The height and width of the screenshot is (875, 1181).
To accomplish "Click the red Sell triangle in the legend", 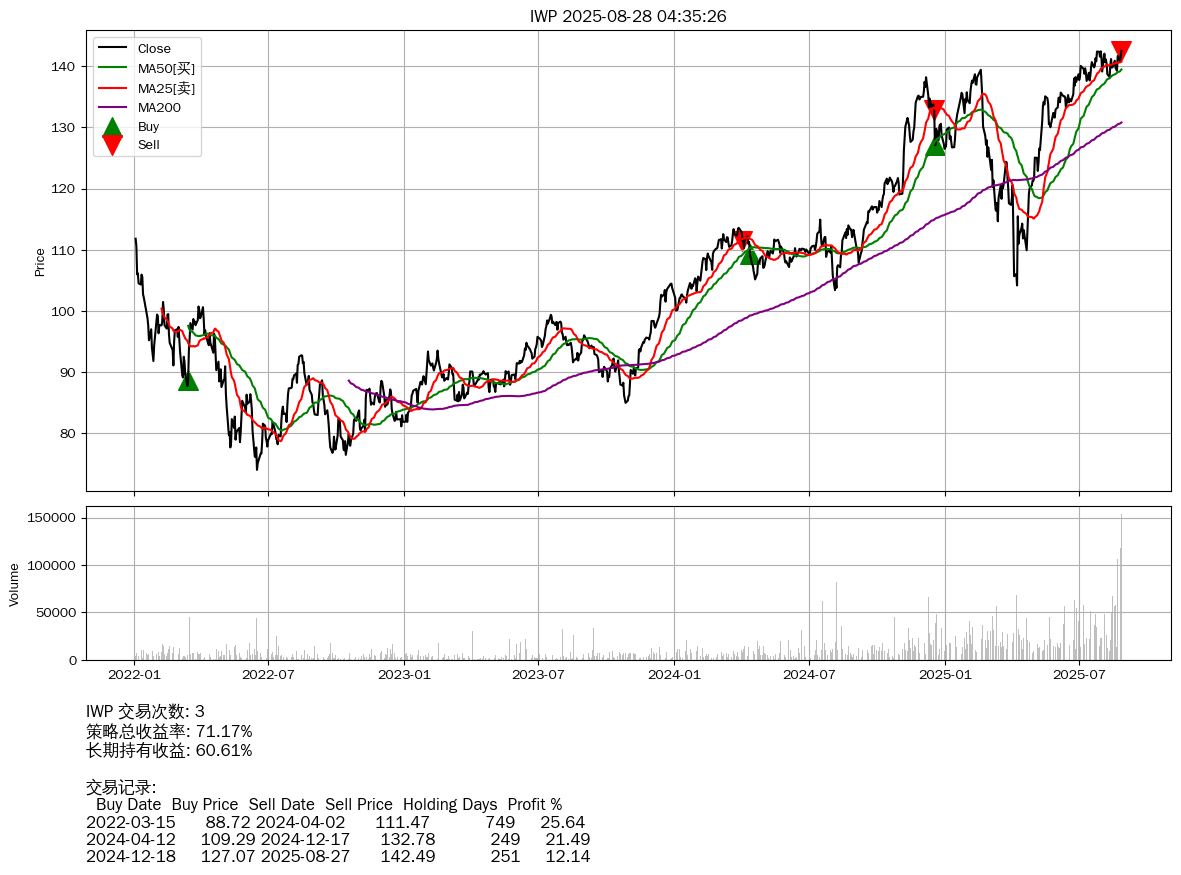I will pyautogui.click(x=112, y=145).
